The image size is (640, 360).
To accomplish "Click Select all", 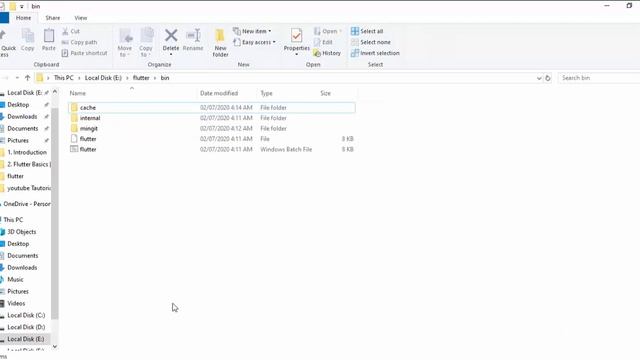I will 367,31.
